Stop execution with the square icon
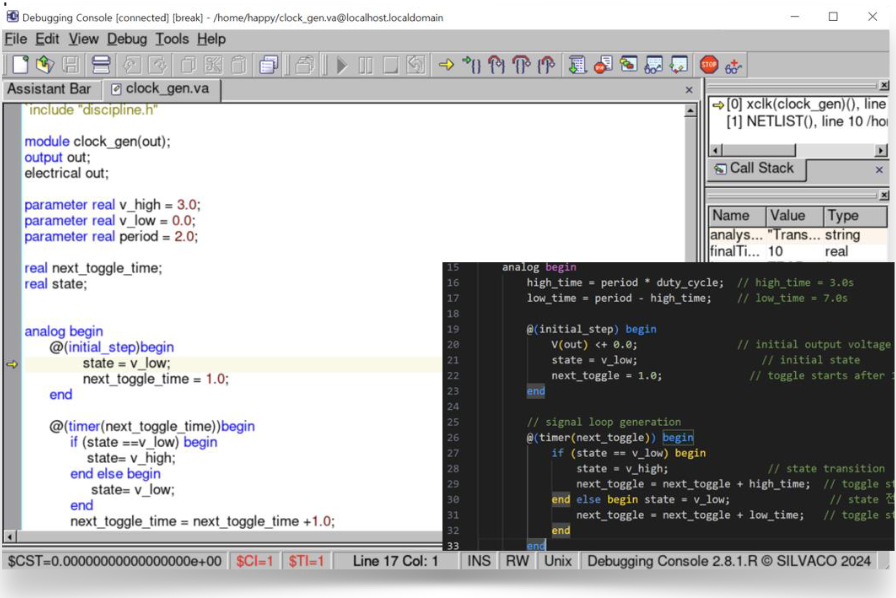This screenshot has height=598, width=896. (x=390, y=65)
